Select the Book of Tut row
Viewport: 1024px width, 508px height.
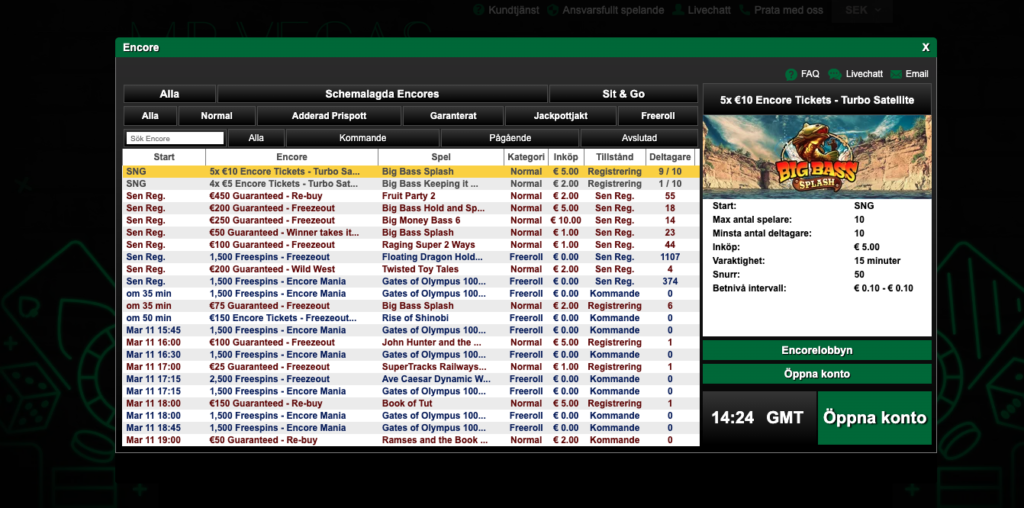411,404
